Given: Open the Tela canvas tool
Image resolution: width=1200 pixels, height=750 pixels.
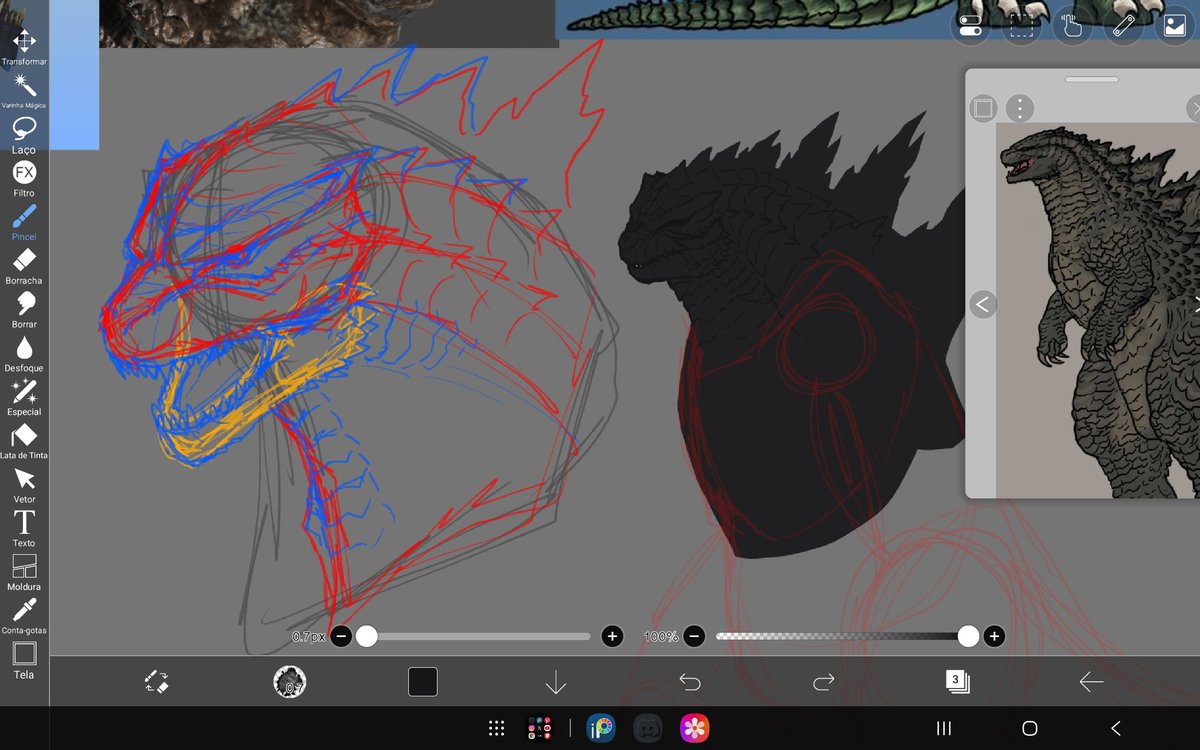Looking at the screenshot, I should [x=24, y=660].
